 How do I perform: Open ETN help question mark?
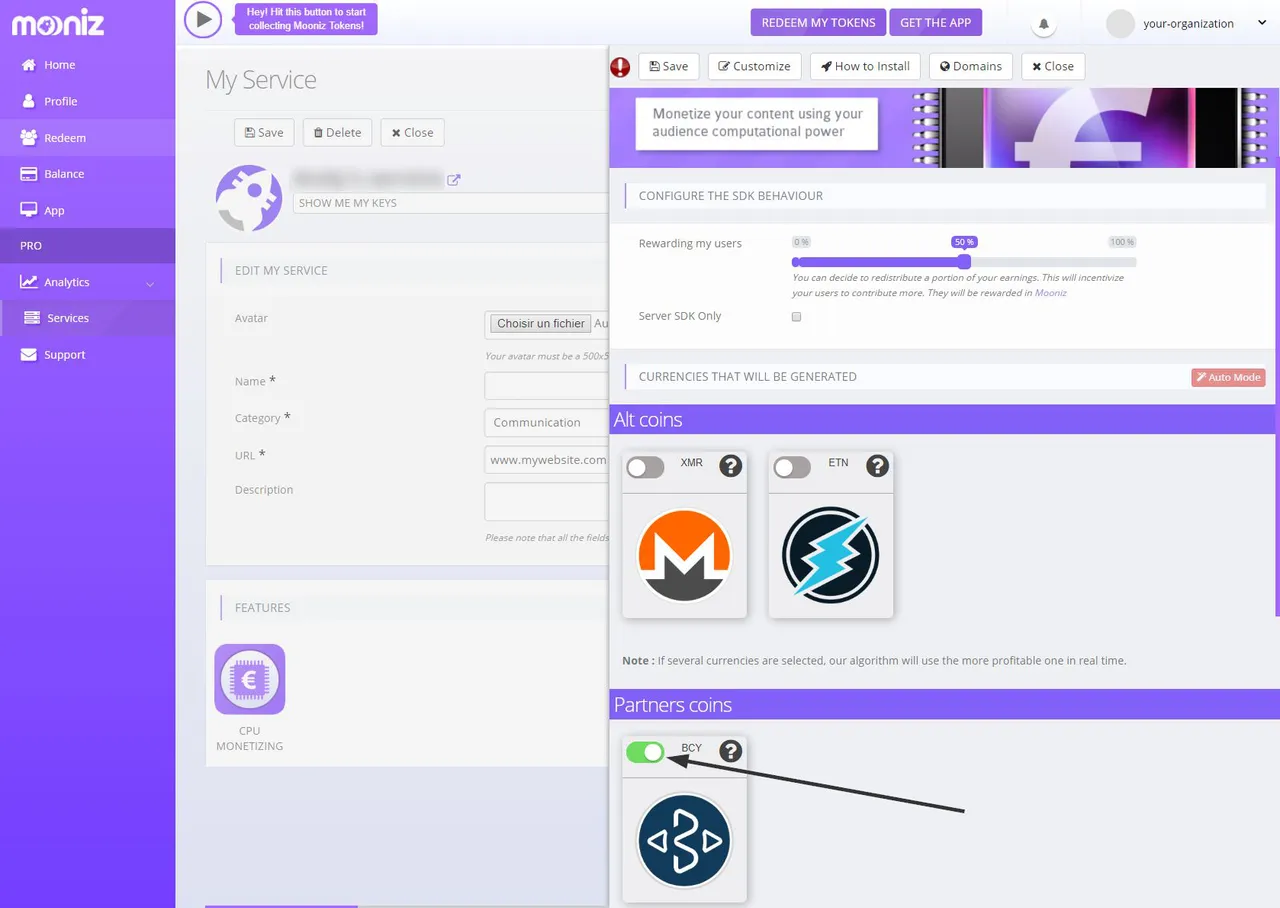click(877, 466)
